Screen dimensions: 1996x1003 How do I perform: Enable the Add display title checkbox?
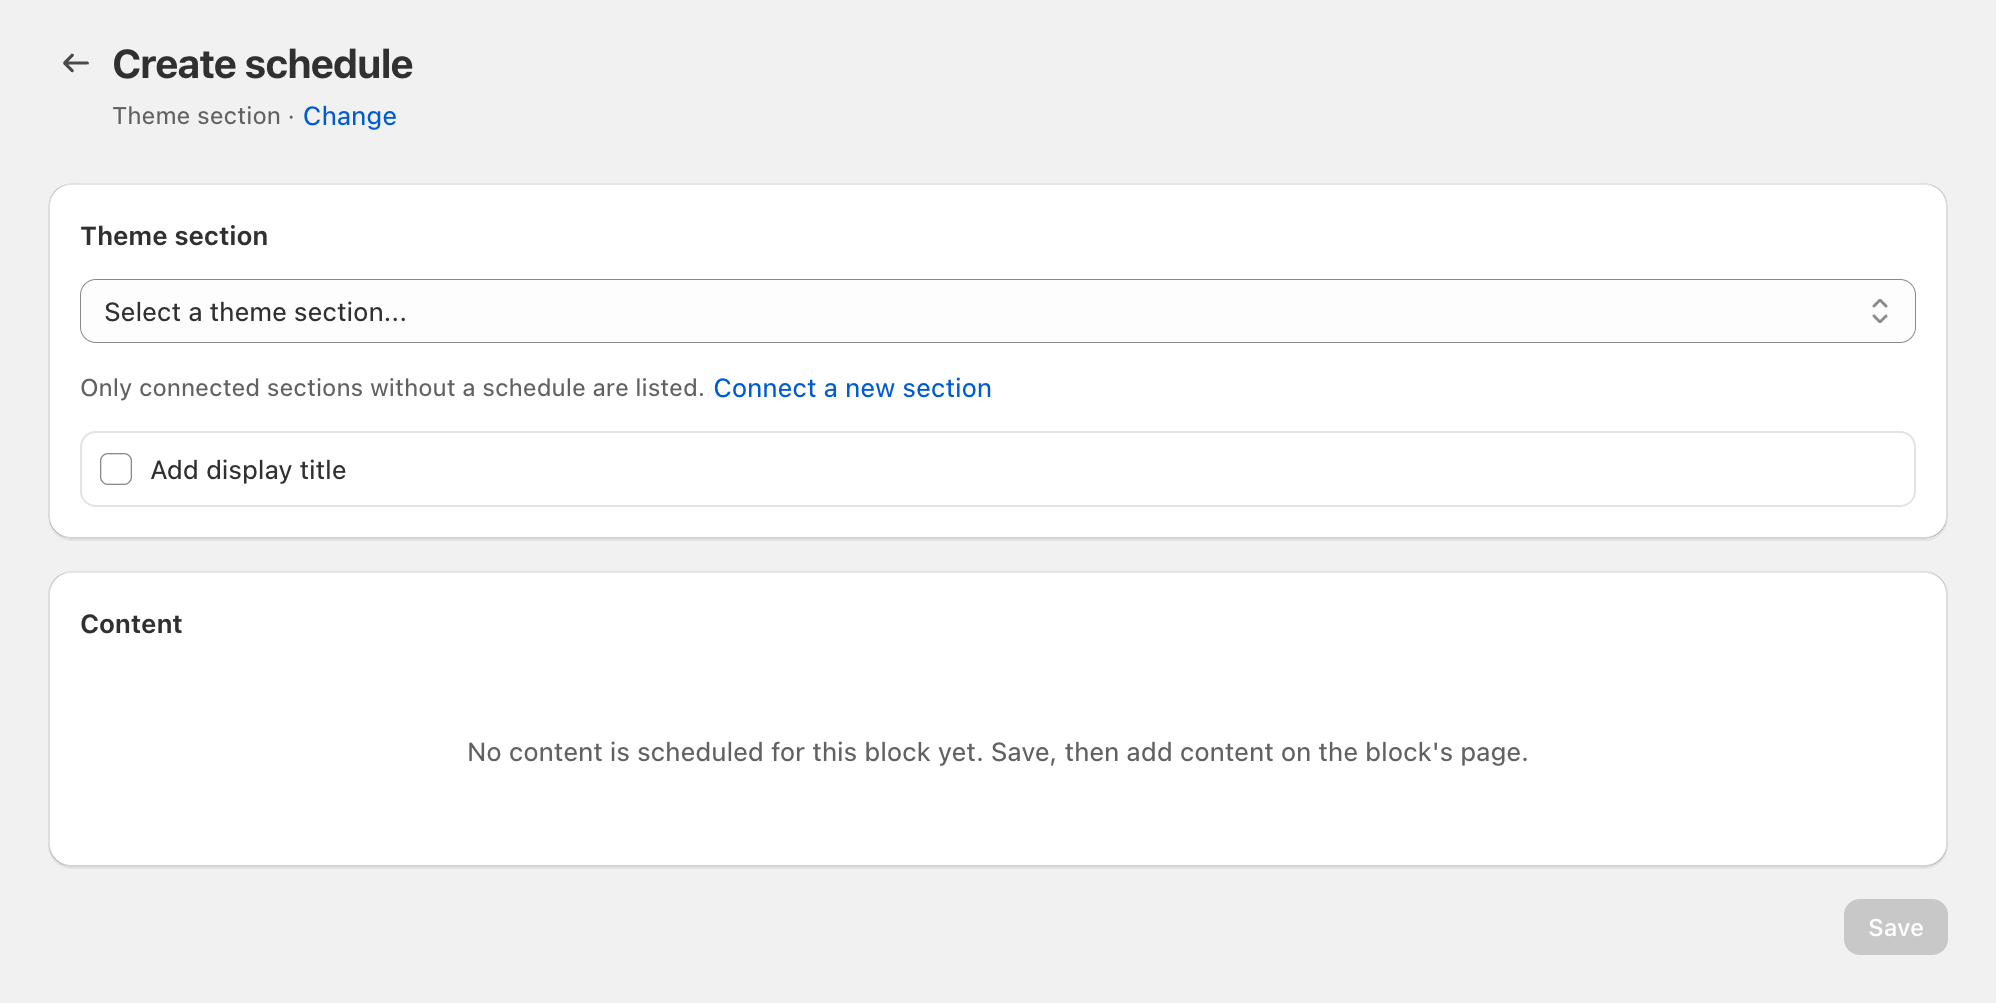coord(116,469)
